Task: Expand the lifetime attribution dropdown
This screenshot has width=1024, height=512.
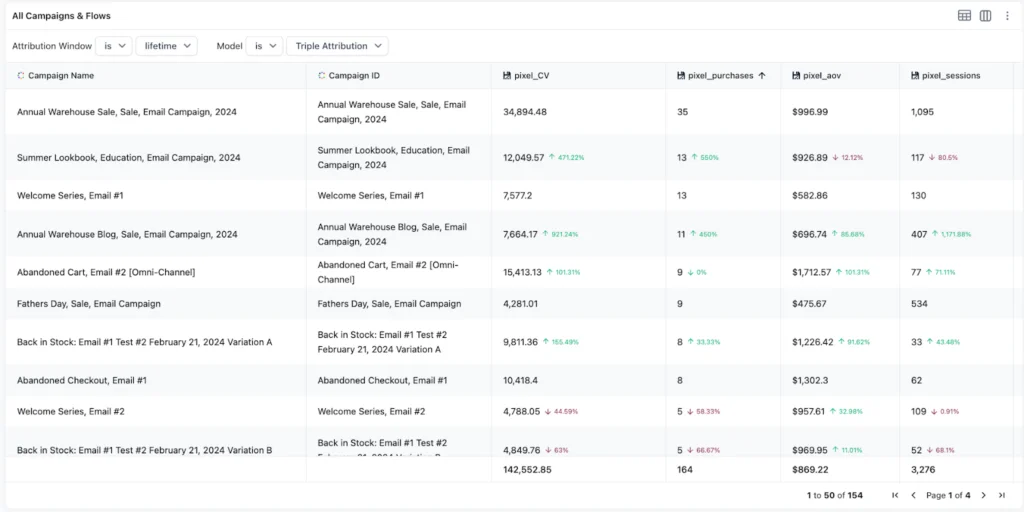Action: 166,46
